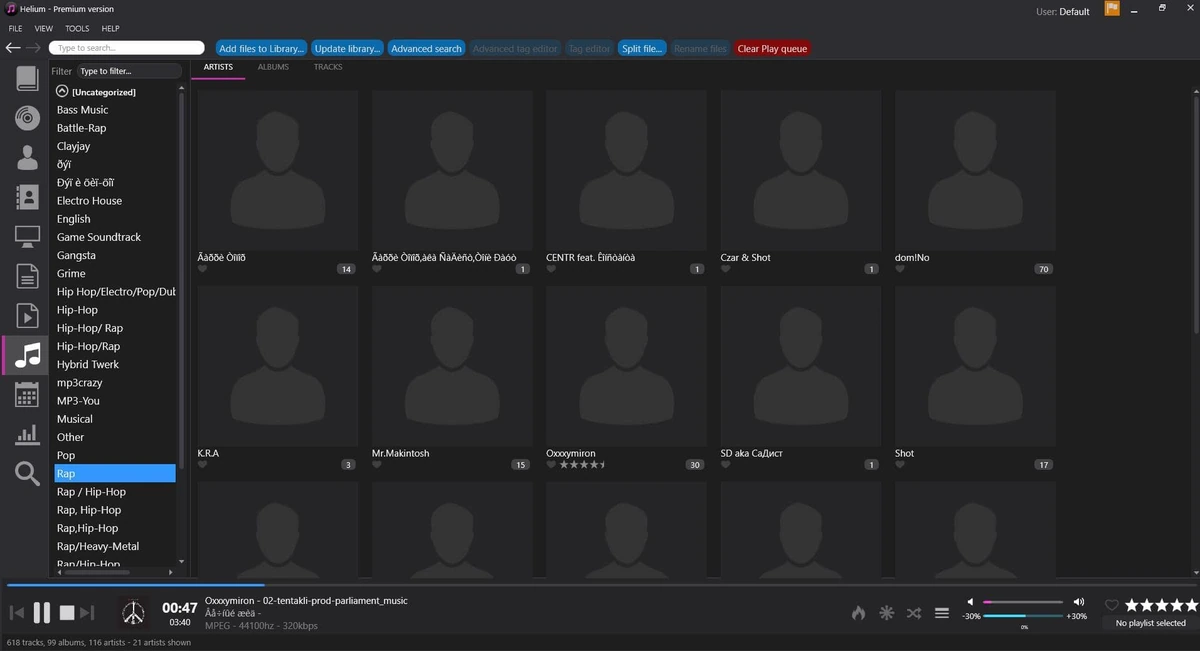Skip to the previous track
Screen dimensions: 1200x651
click(x=16, y=612)
